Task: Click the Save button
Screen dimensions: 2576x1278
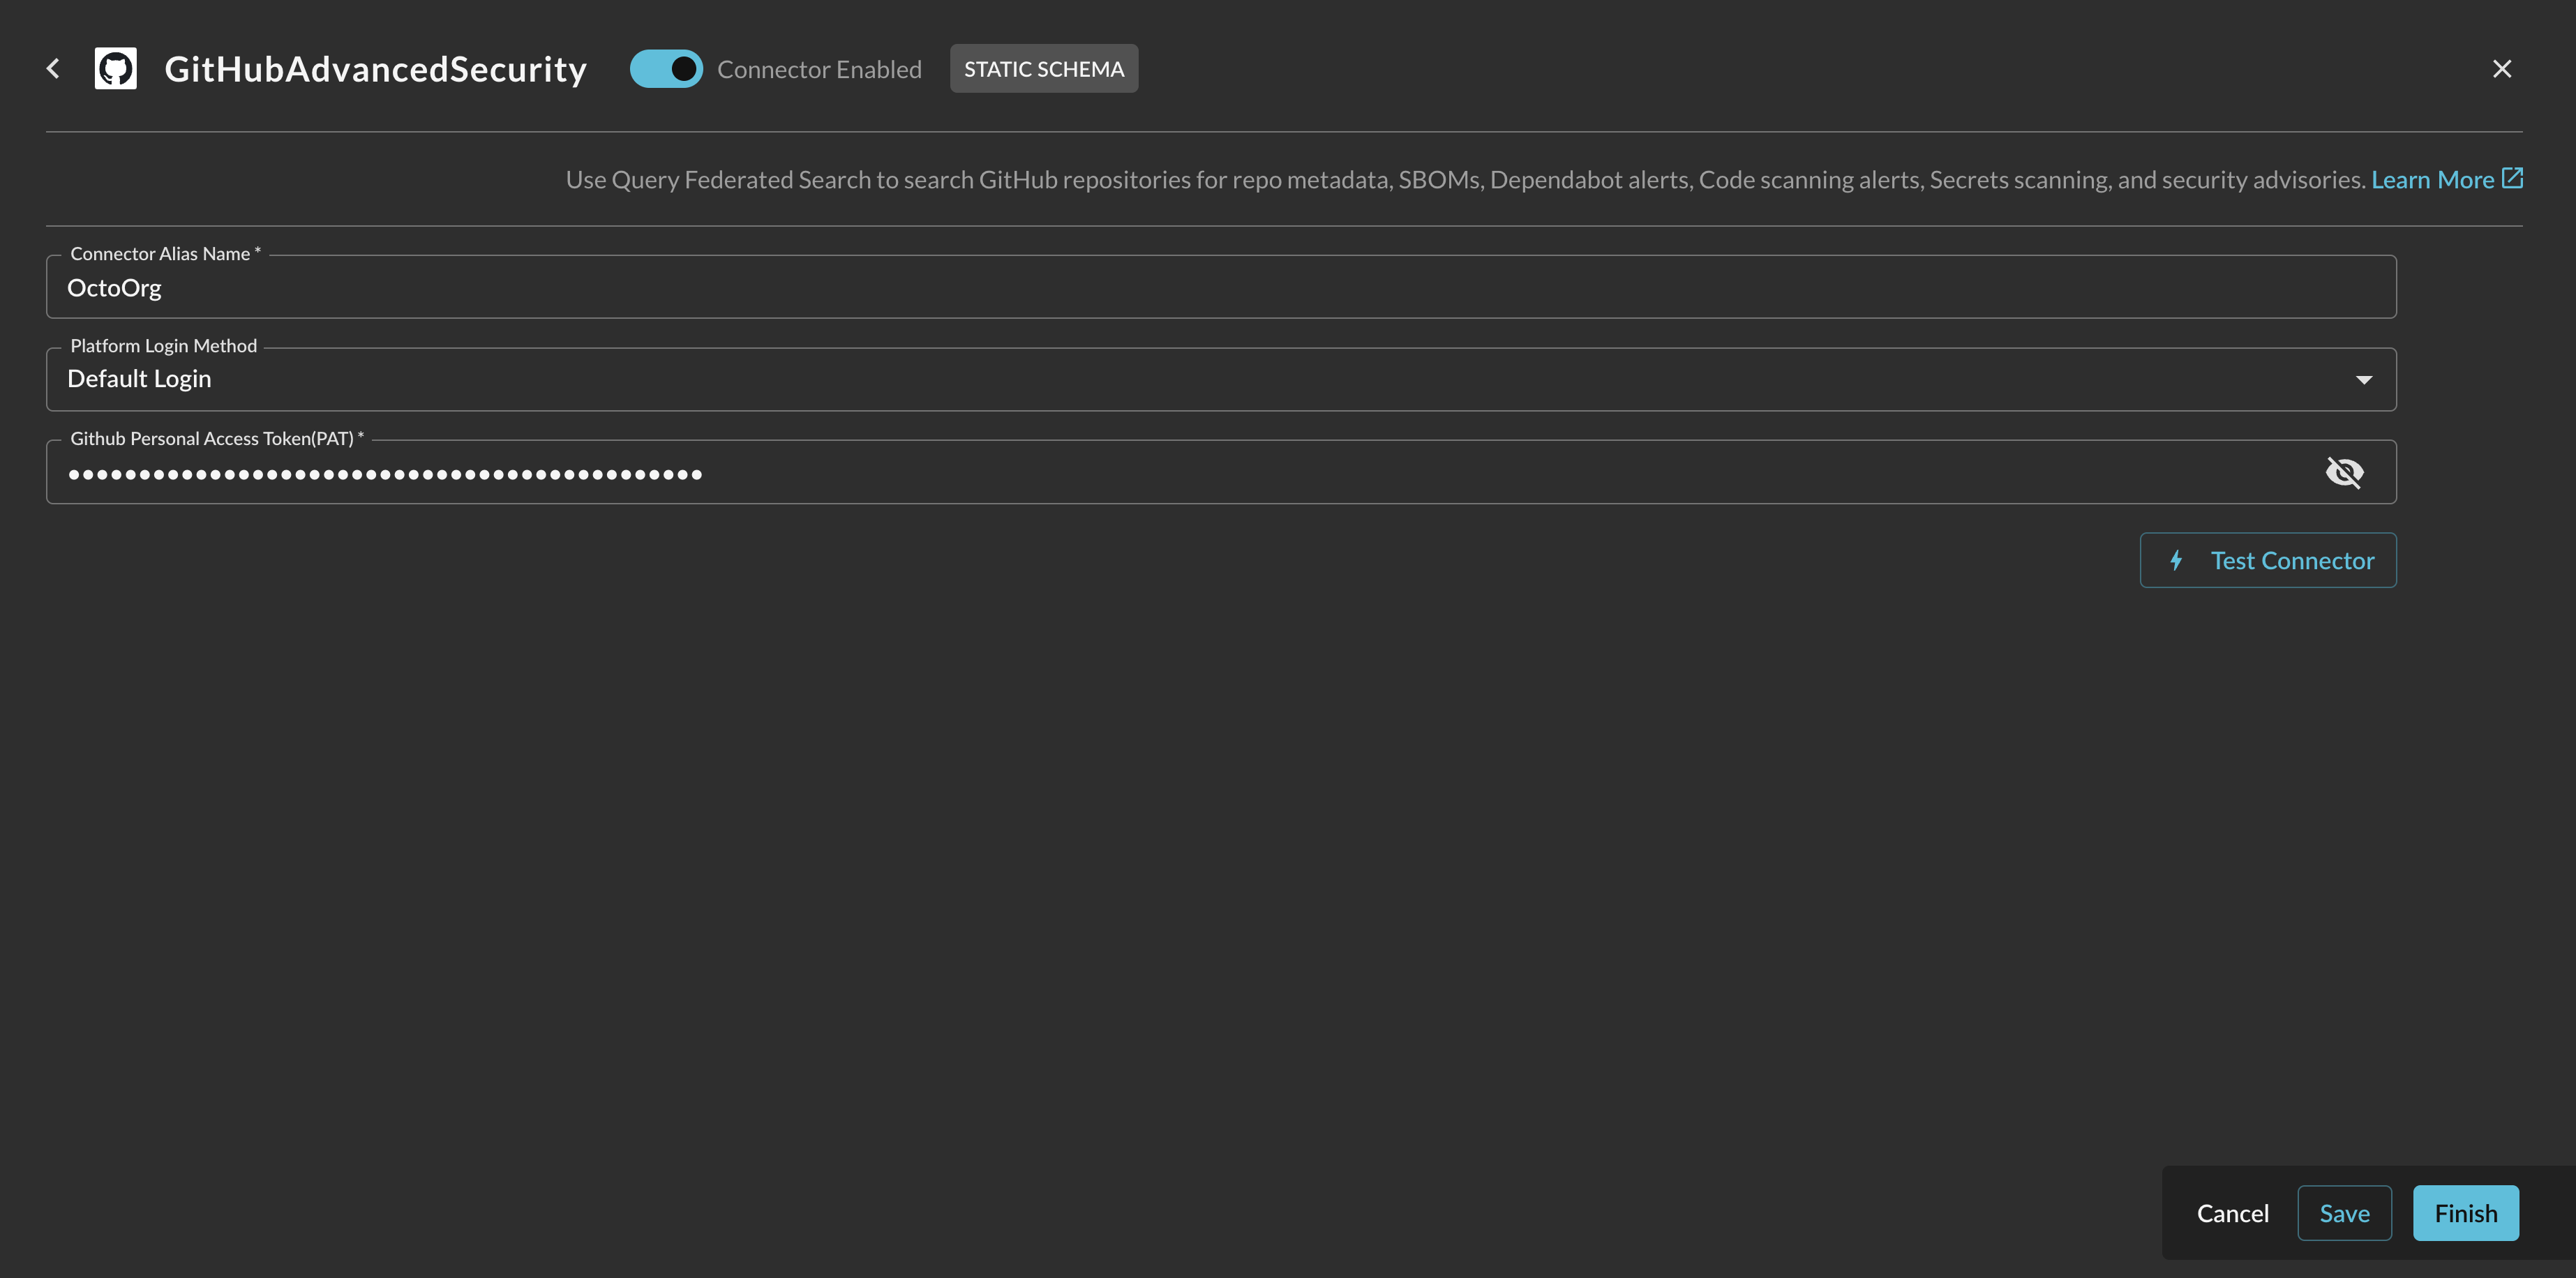Action: (x=2344, y=1213)
